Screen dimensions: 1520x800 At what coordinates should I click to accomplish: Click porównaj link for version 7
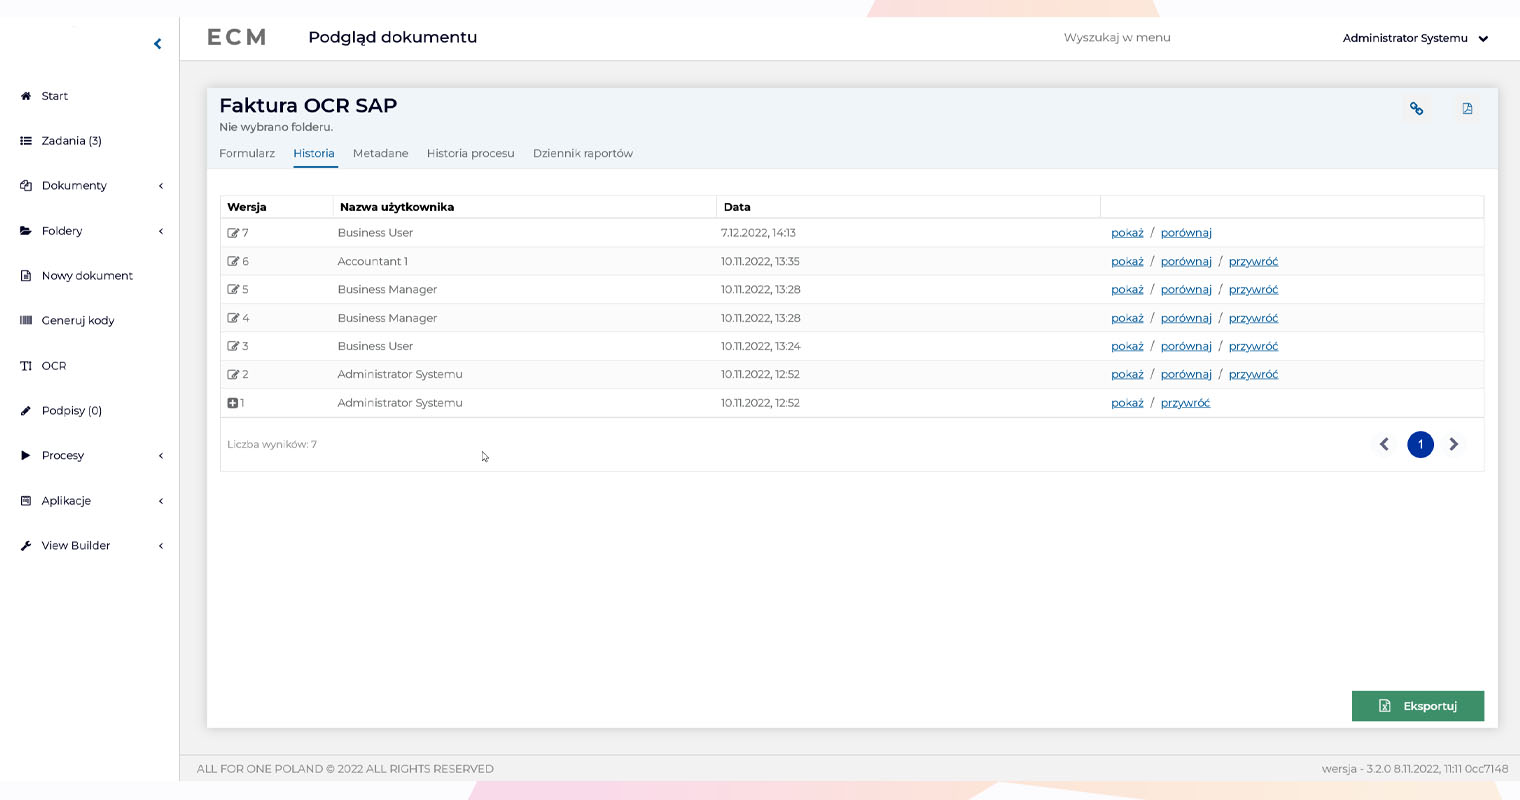(1186, 233)
